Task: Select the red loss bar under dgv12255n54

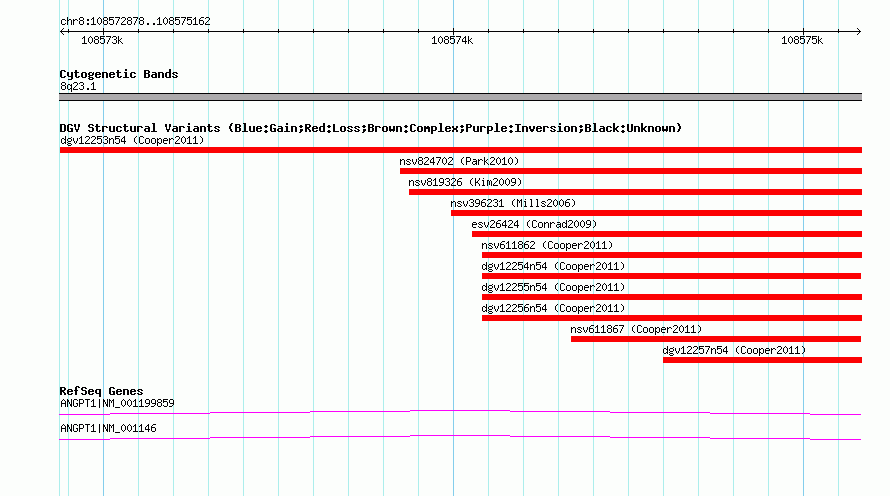Action: [x=671, y=297]
